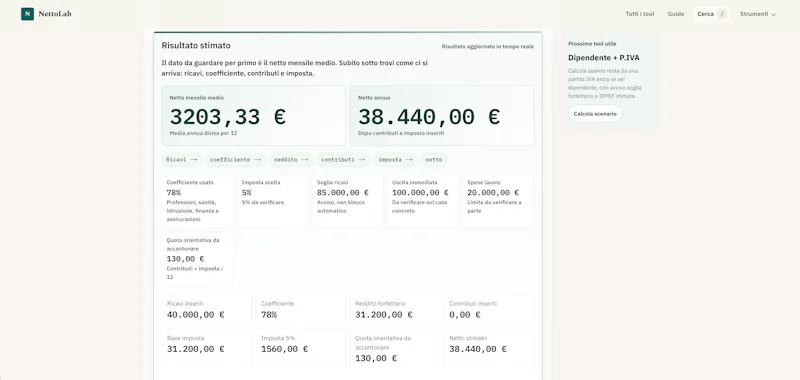Click the Coefficiente usato 78% card

coord(197,200)
